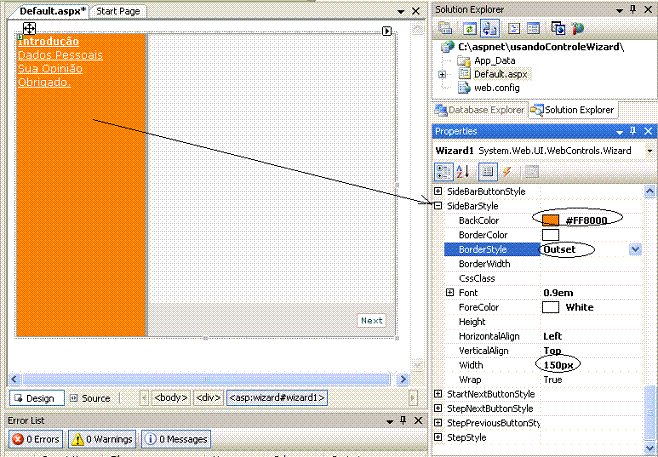This screenshot has width=658, height=457.
Task: Click the View Code toolbar icon
Action: (x=514, y=28)
